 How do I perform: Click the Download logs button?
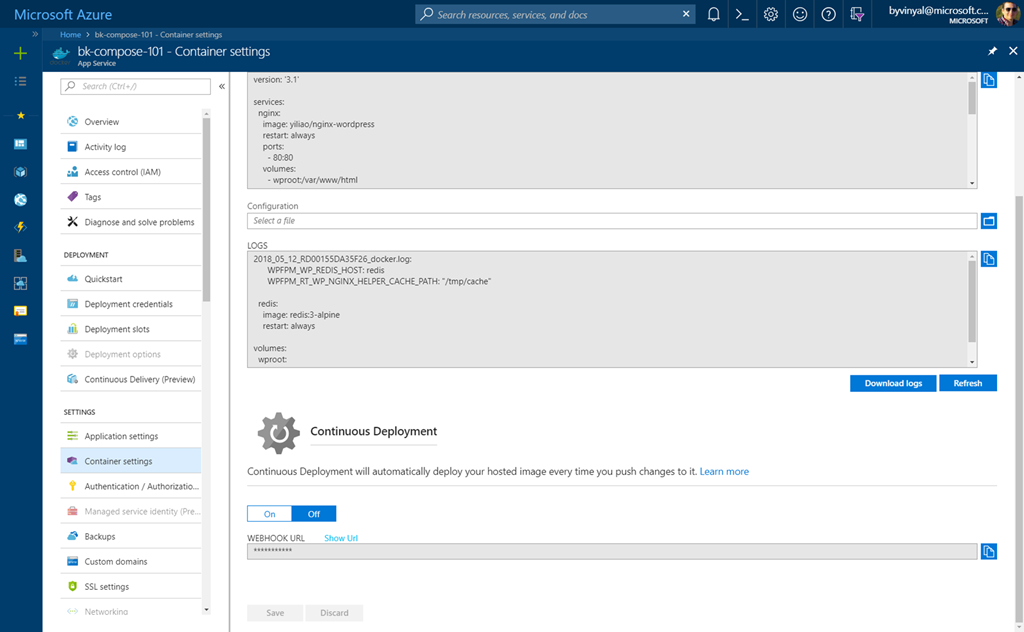(893, 383)
